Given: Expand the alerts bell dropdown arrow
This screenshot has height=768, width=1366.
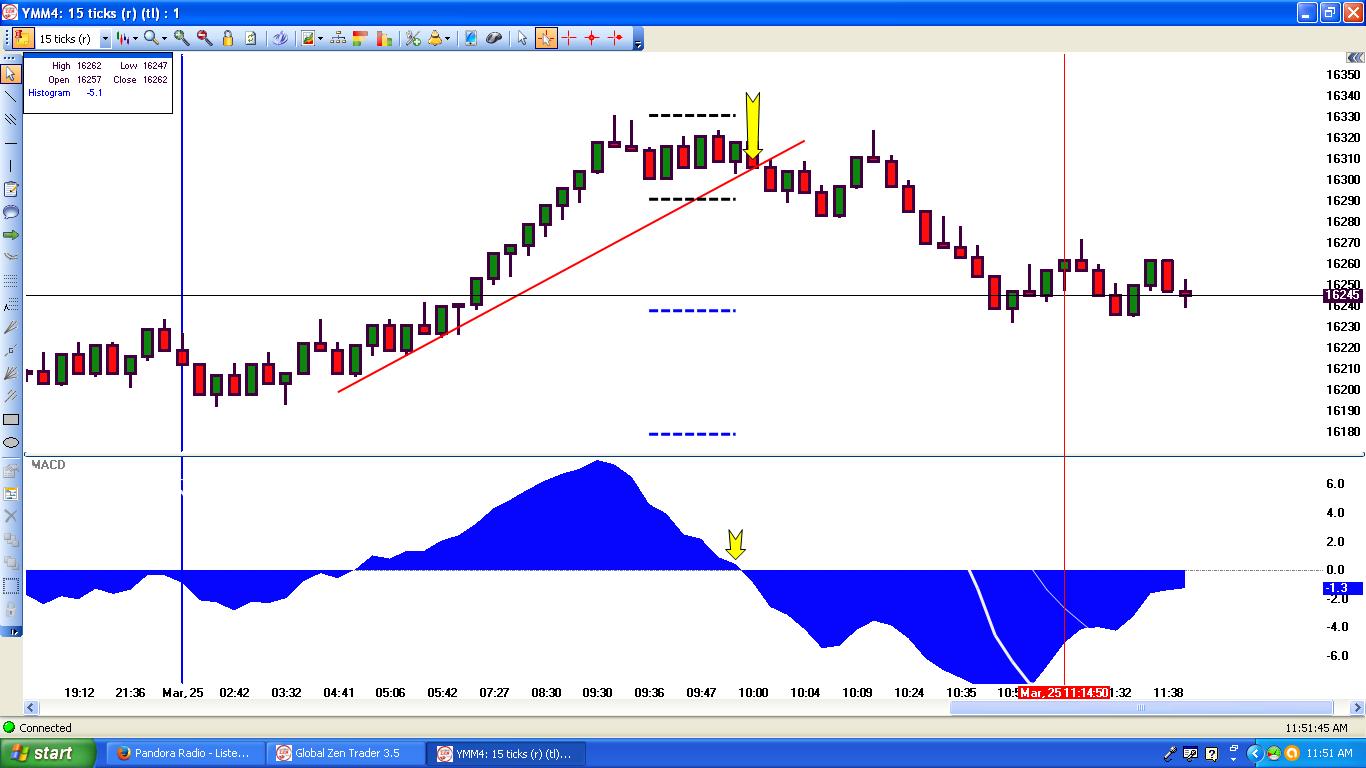Looking at the screenshot, I should pos(447,39).
